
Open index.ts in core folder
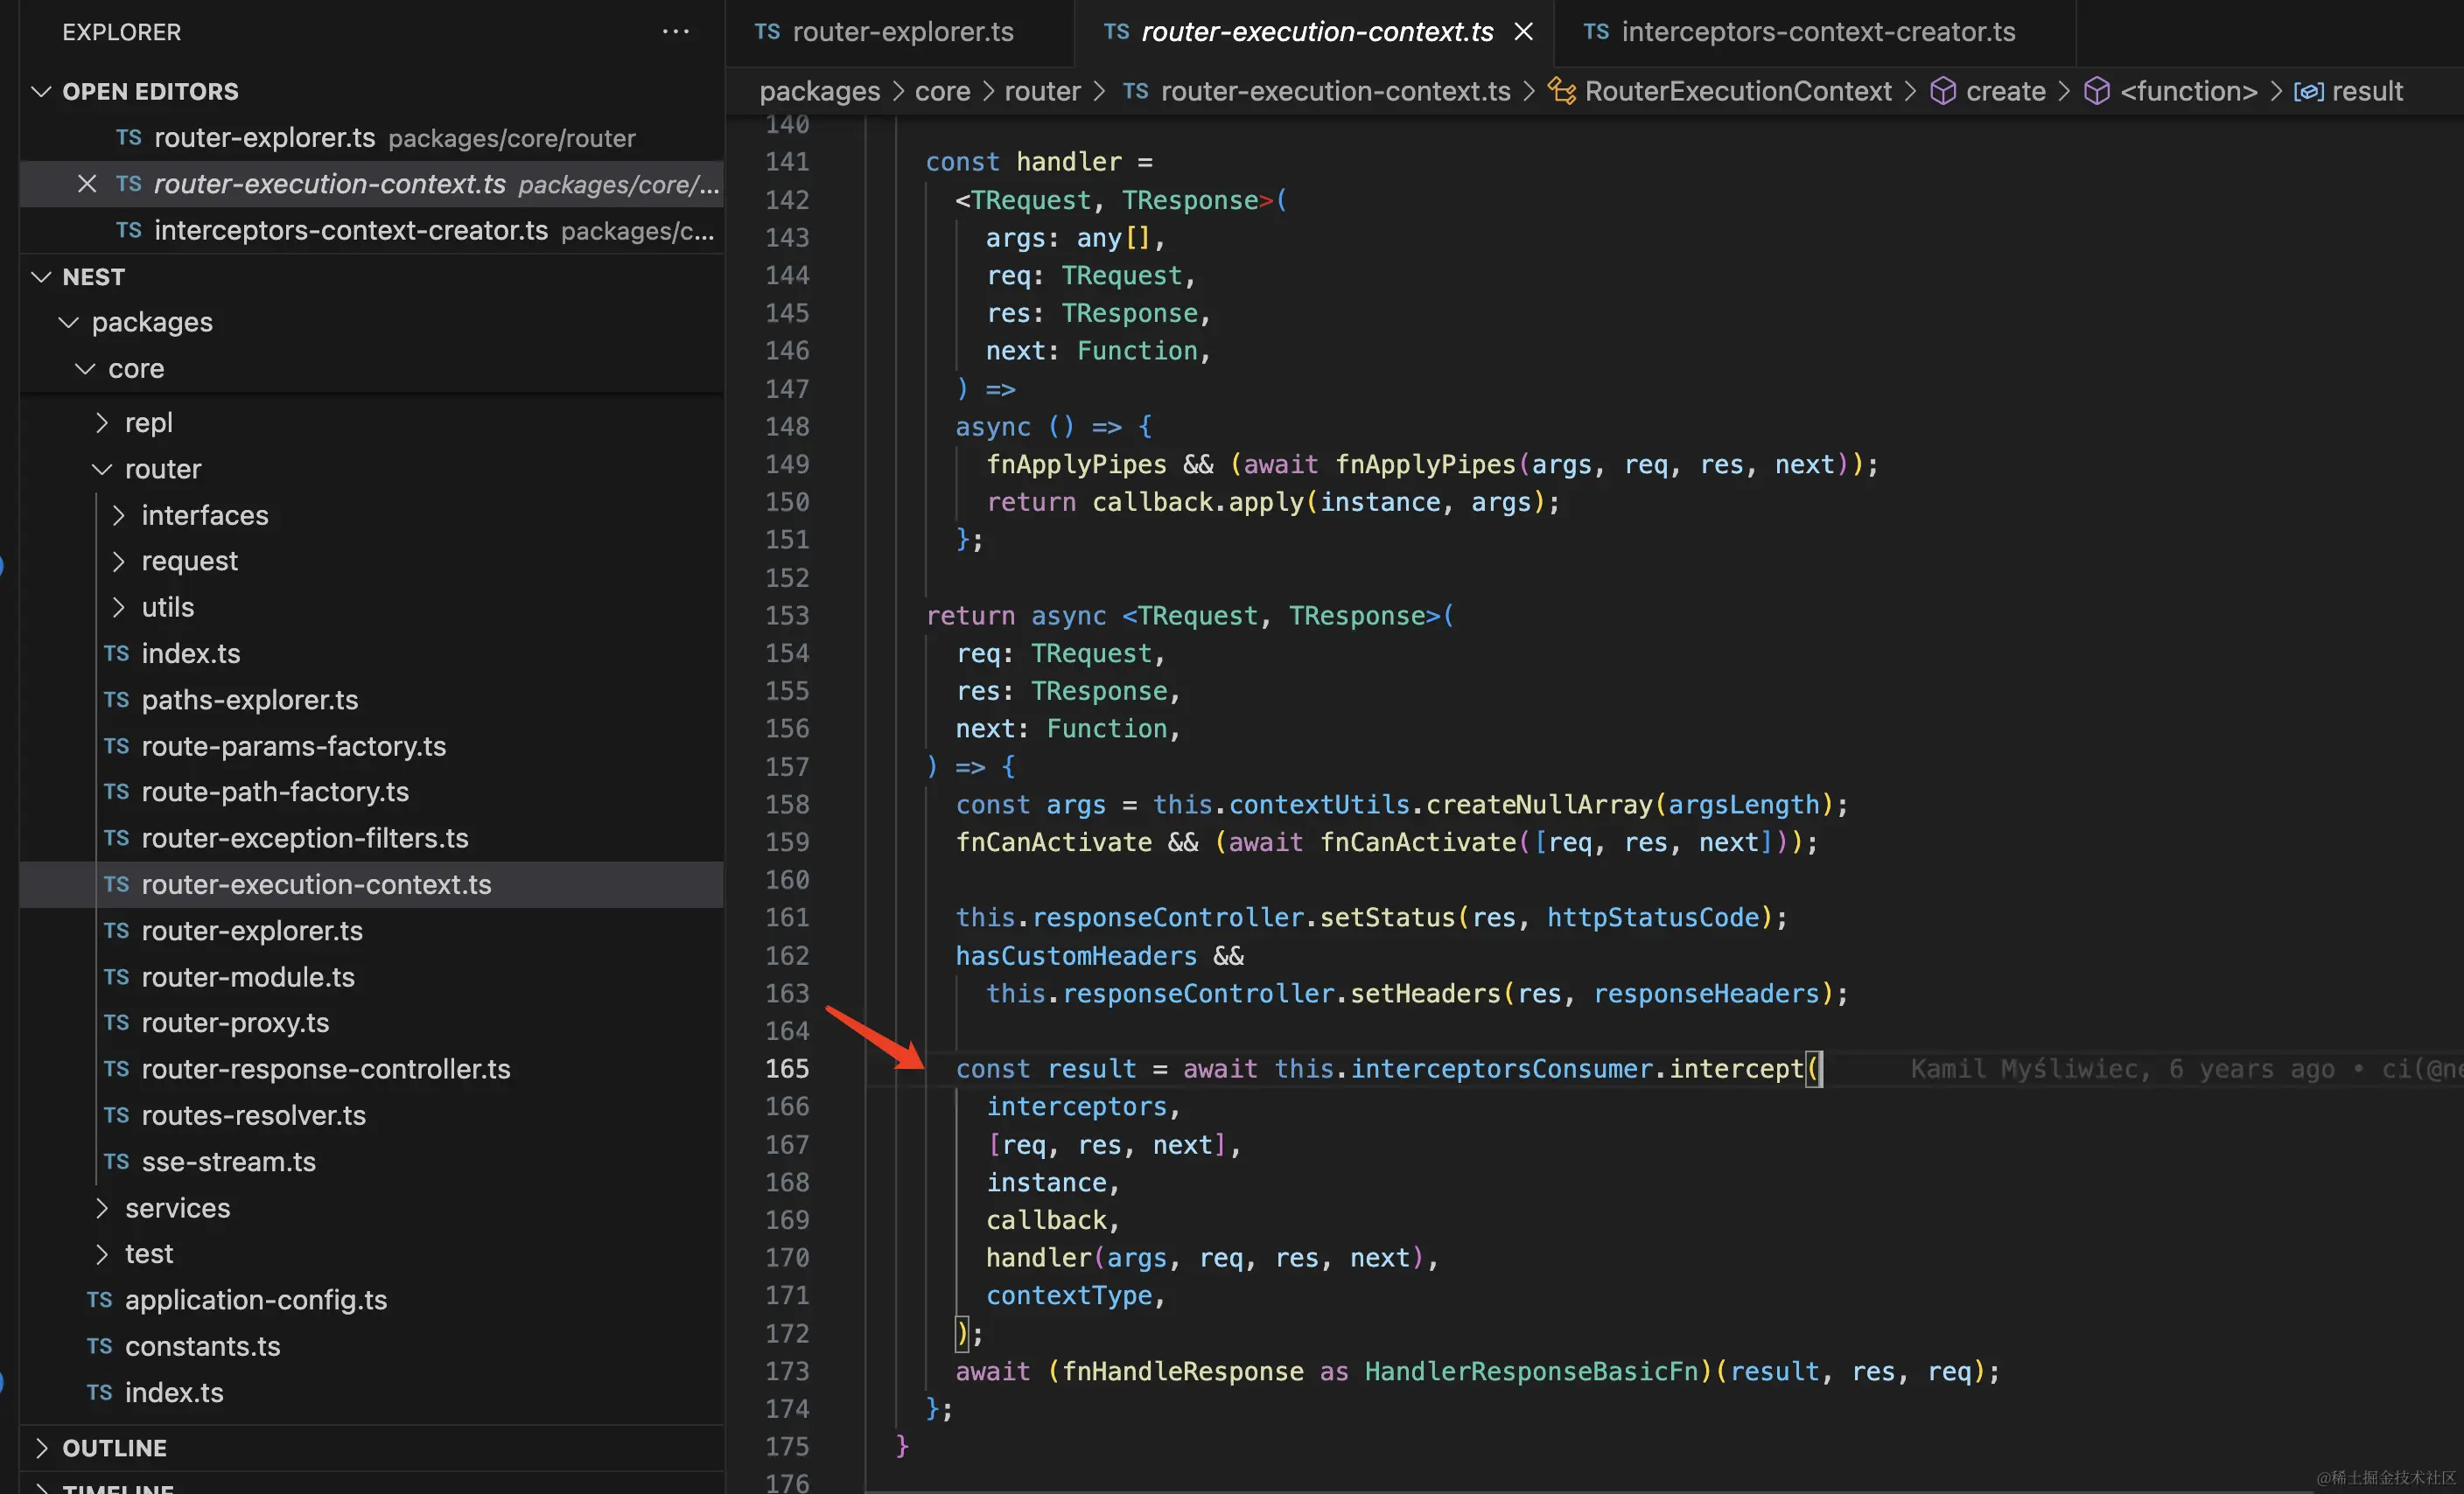pyautogui.click(x=372, y=1392)
